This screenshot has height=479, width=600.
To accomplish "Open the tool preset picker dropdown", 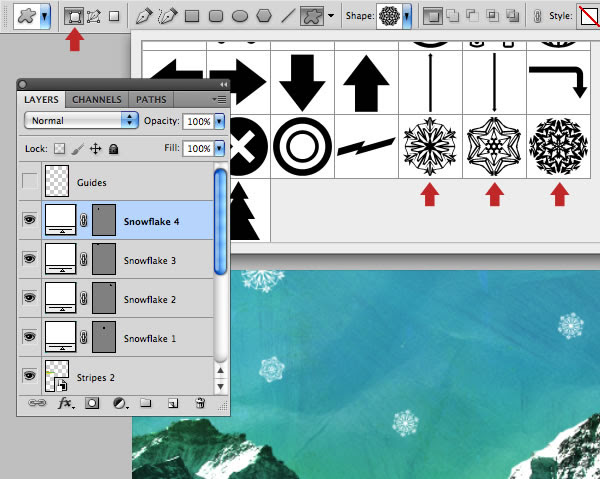I will pos(45,16).
